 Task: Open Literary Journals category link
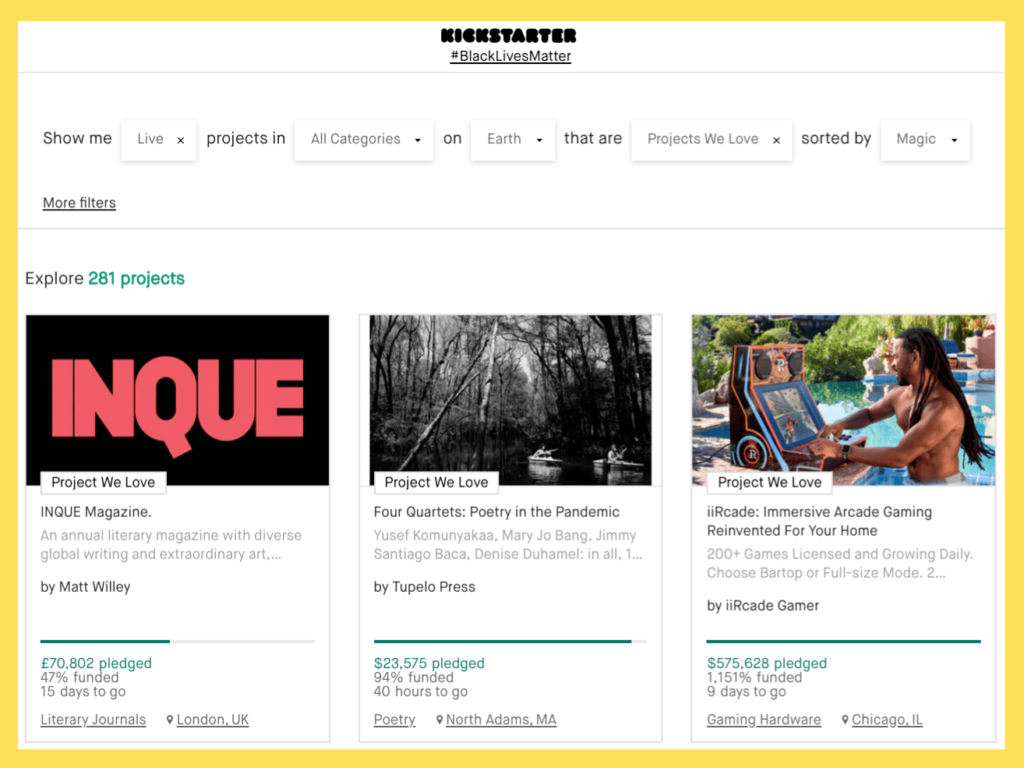click(93, 719)
